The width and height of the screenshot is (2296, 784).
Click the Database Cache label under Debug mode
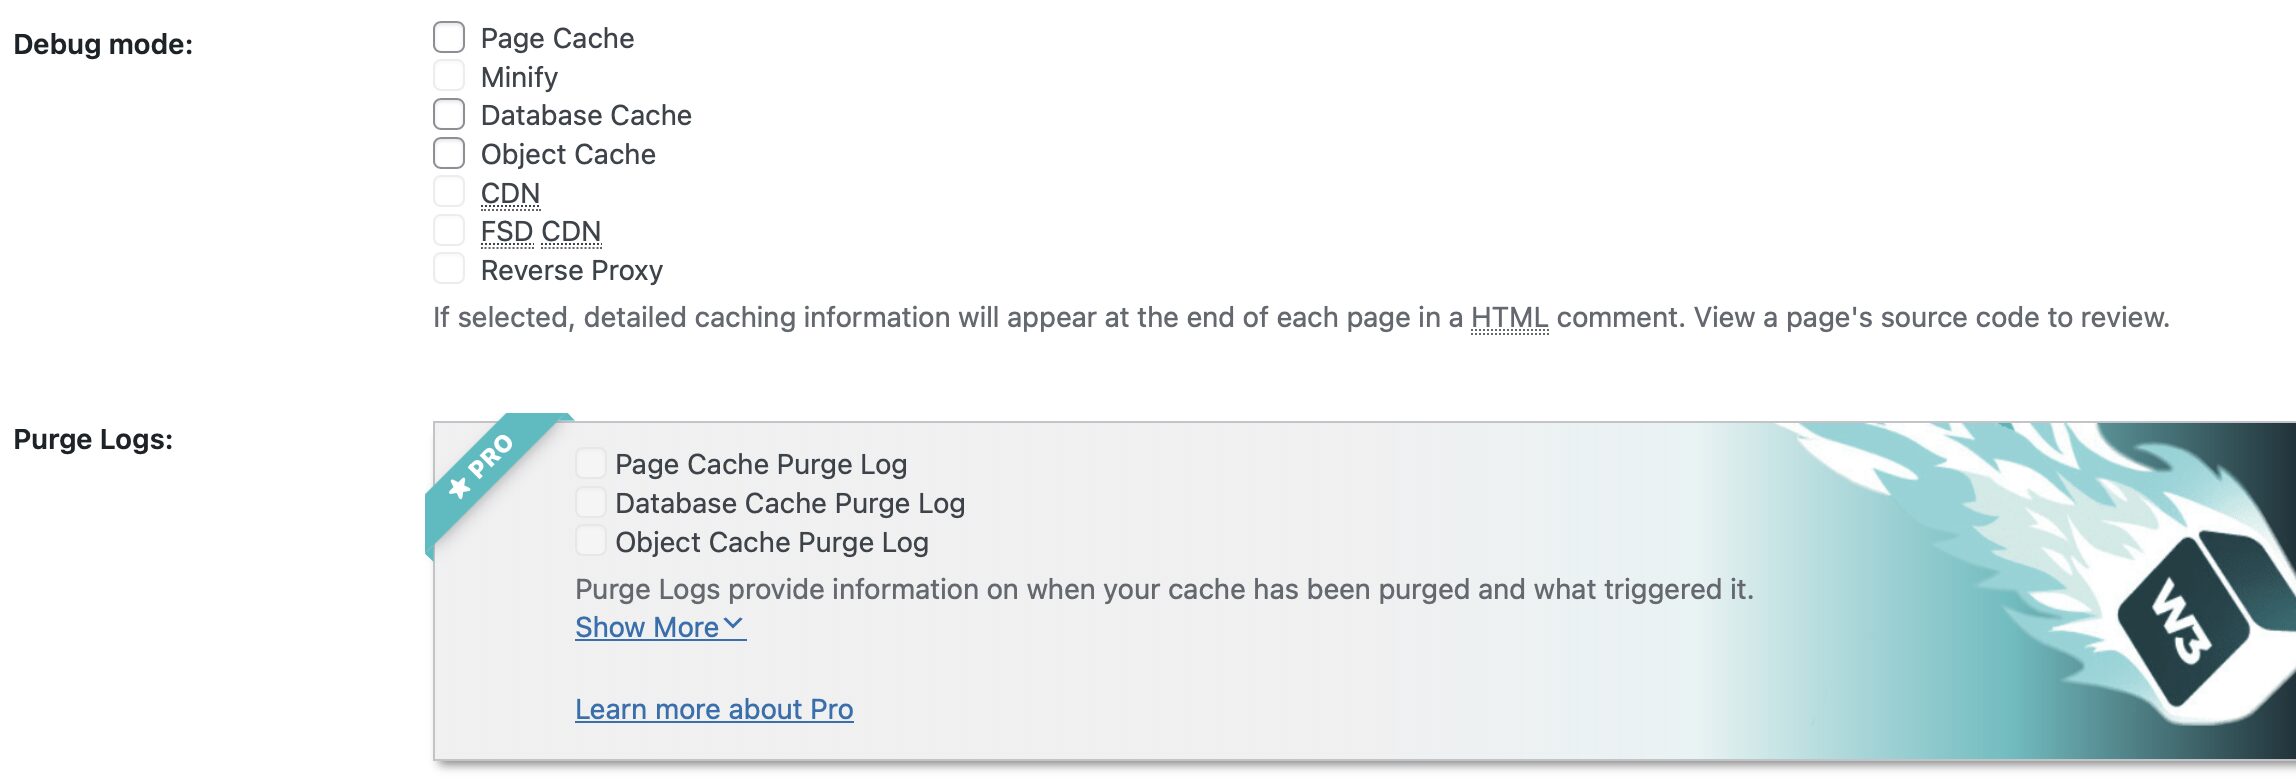(x=586, y=115)
